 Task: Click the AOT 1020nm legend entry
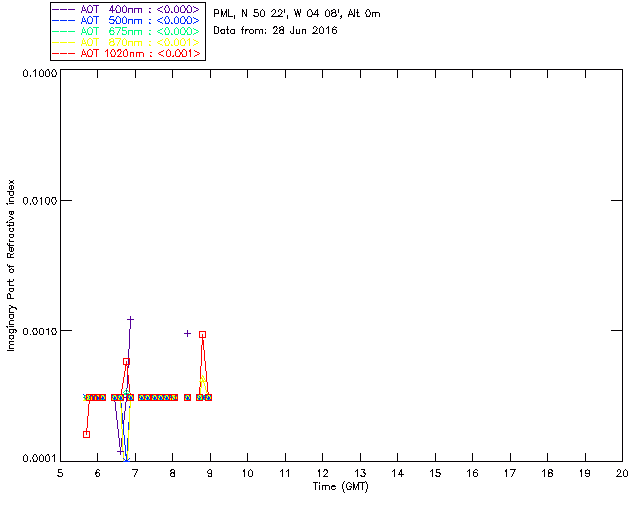coord(126,53)
